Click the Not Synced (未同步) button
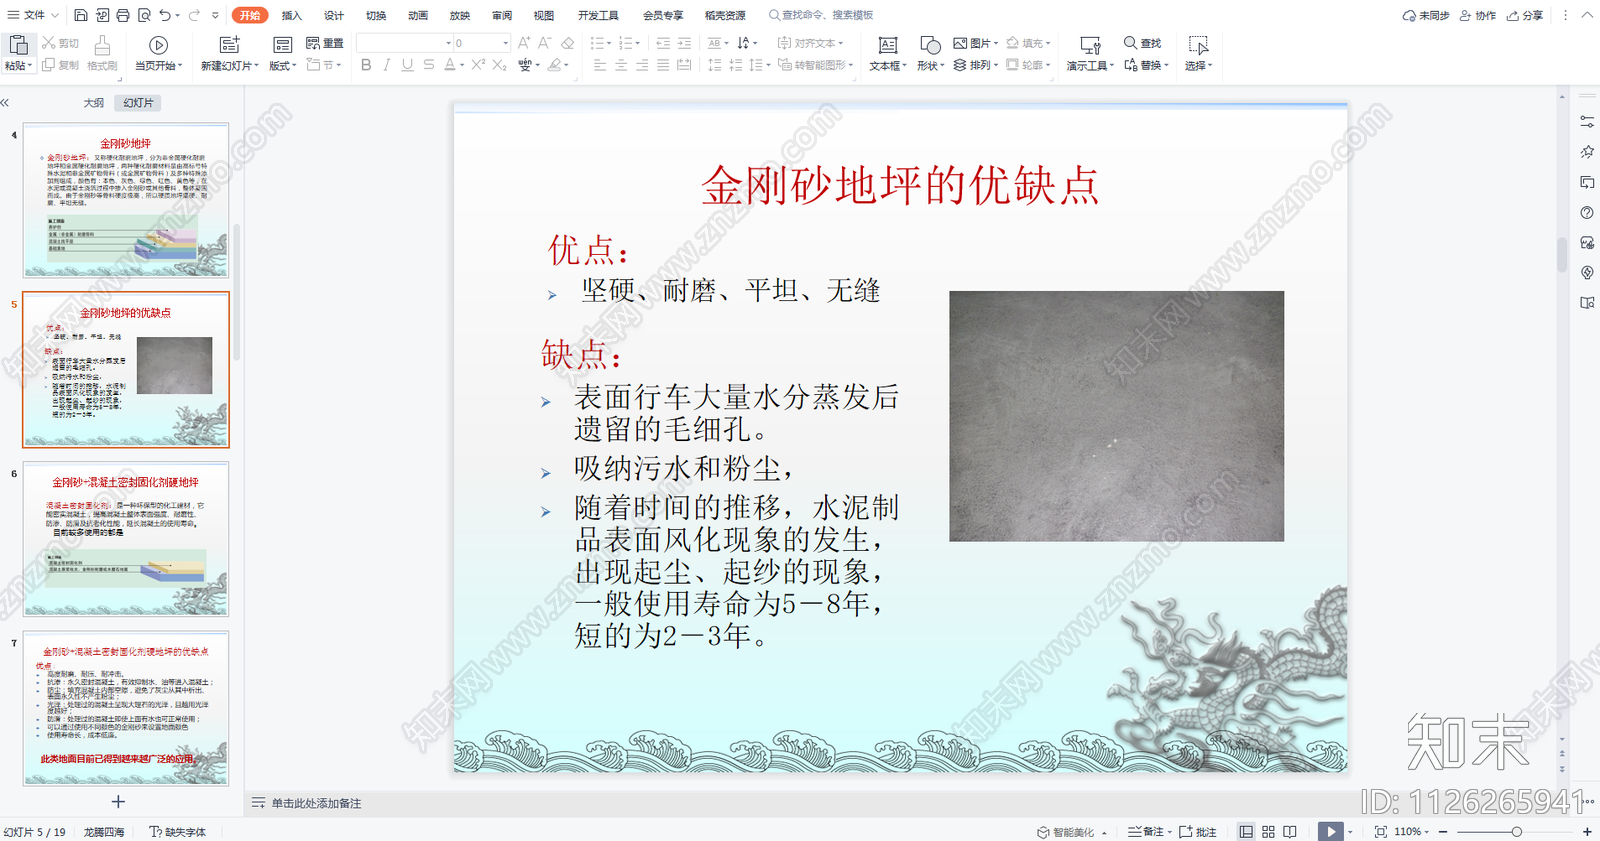 (x=1426, y=15)
